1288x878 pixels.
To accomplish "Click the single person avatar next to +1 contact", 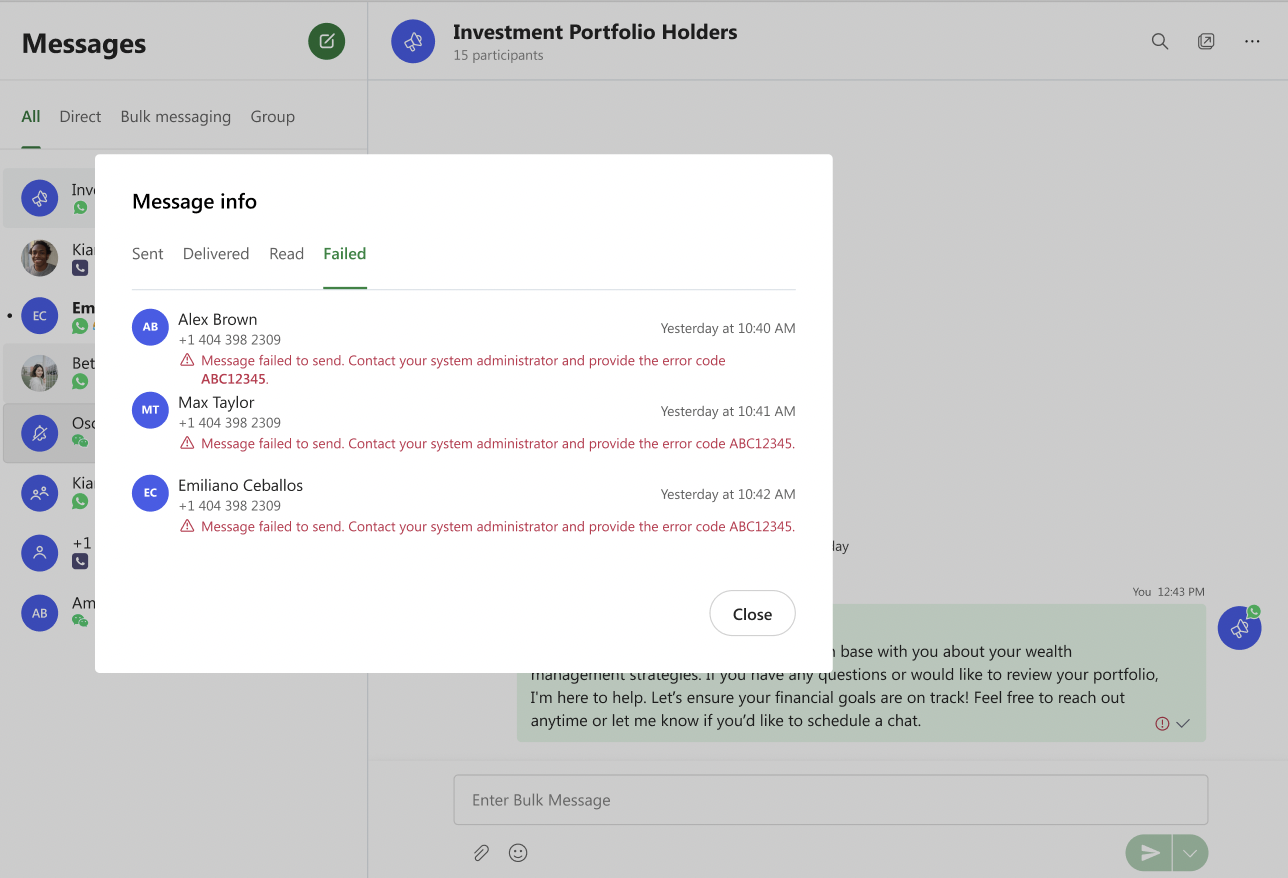I will click(x=39, y=553).
